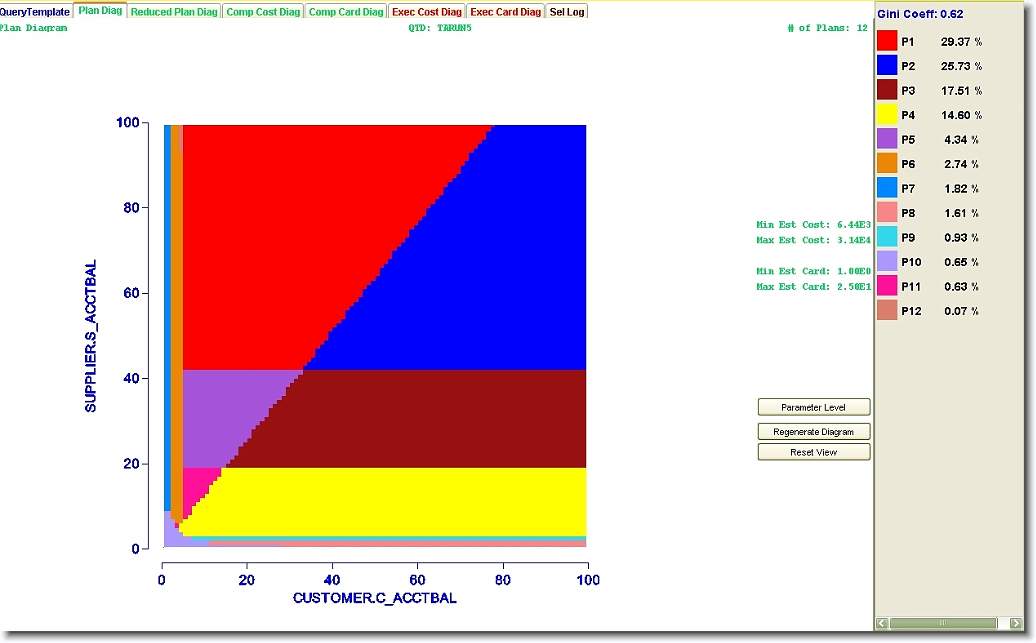Show the Exec Cost Diag tab
1036x643 pixels.
point(427,12)
